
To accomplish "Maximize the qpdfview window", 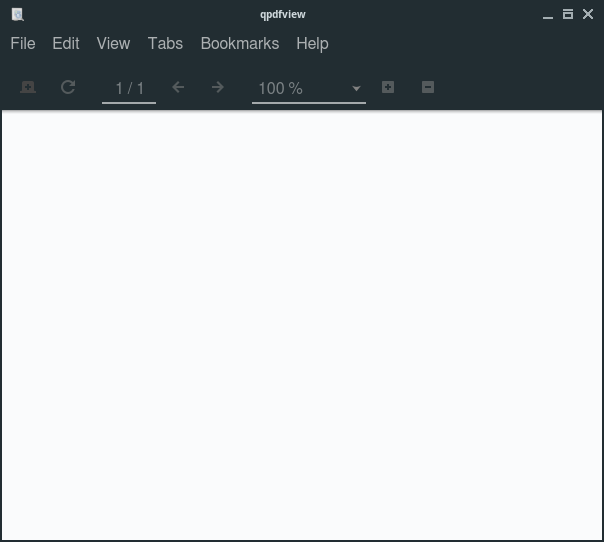I will 568,14.
